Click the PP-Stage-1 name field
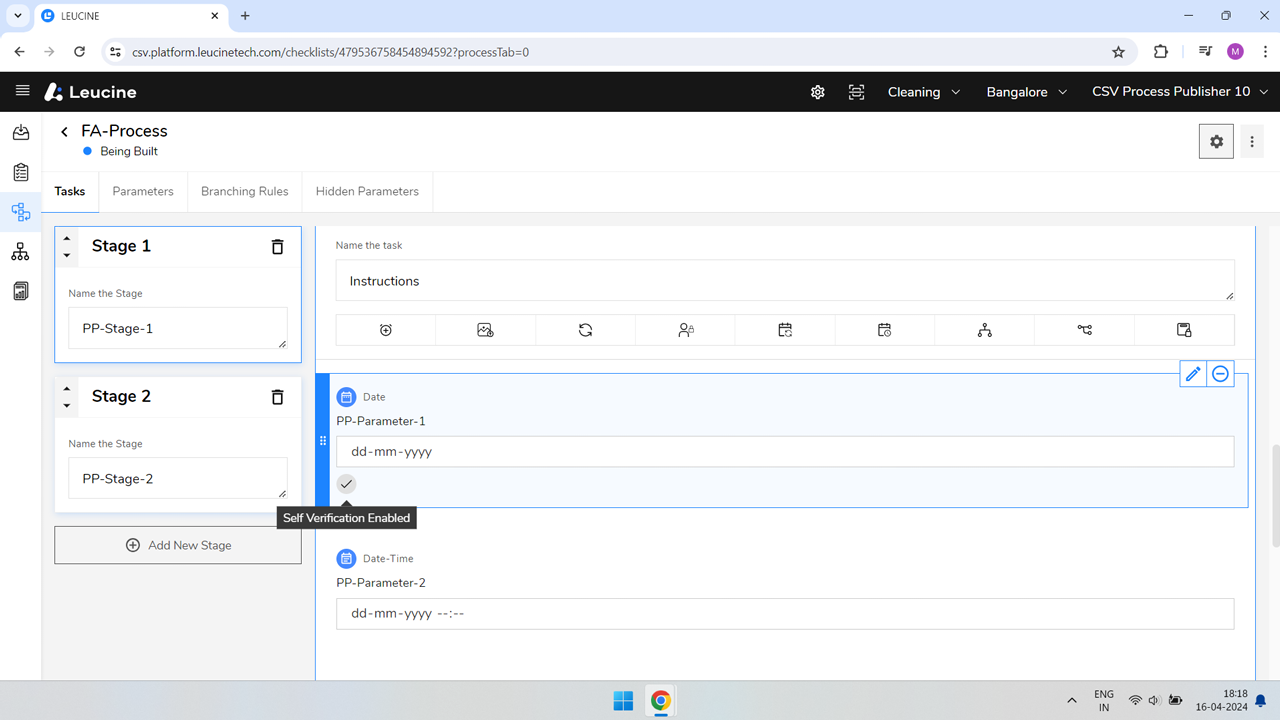The width and height of the screenshot is (1280, 720). (x=178, y=328)
